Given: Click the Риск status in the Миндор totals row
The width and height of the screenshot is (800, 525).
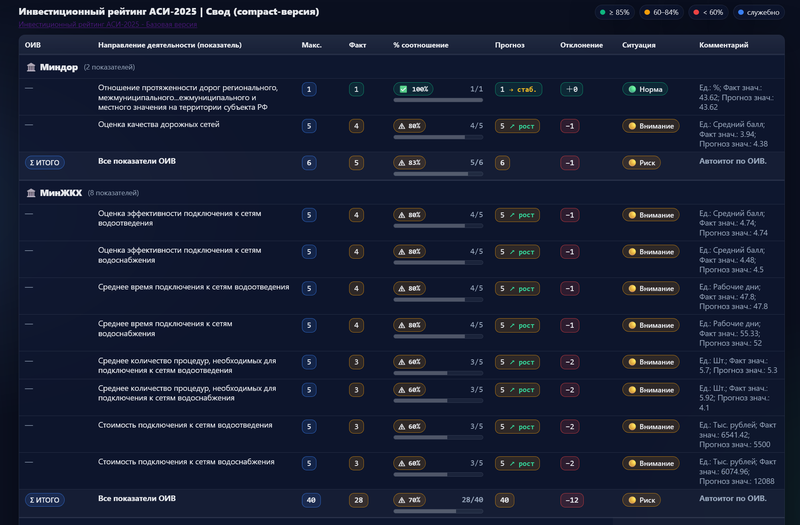Looking at the screenshot, I should 641,163.
